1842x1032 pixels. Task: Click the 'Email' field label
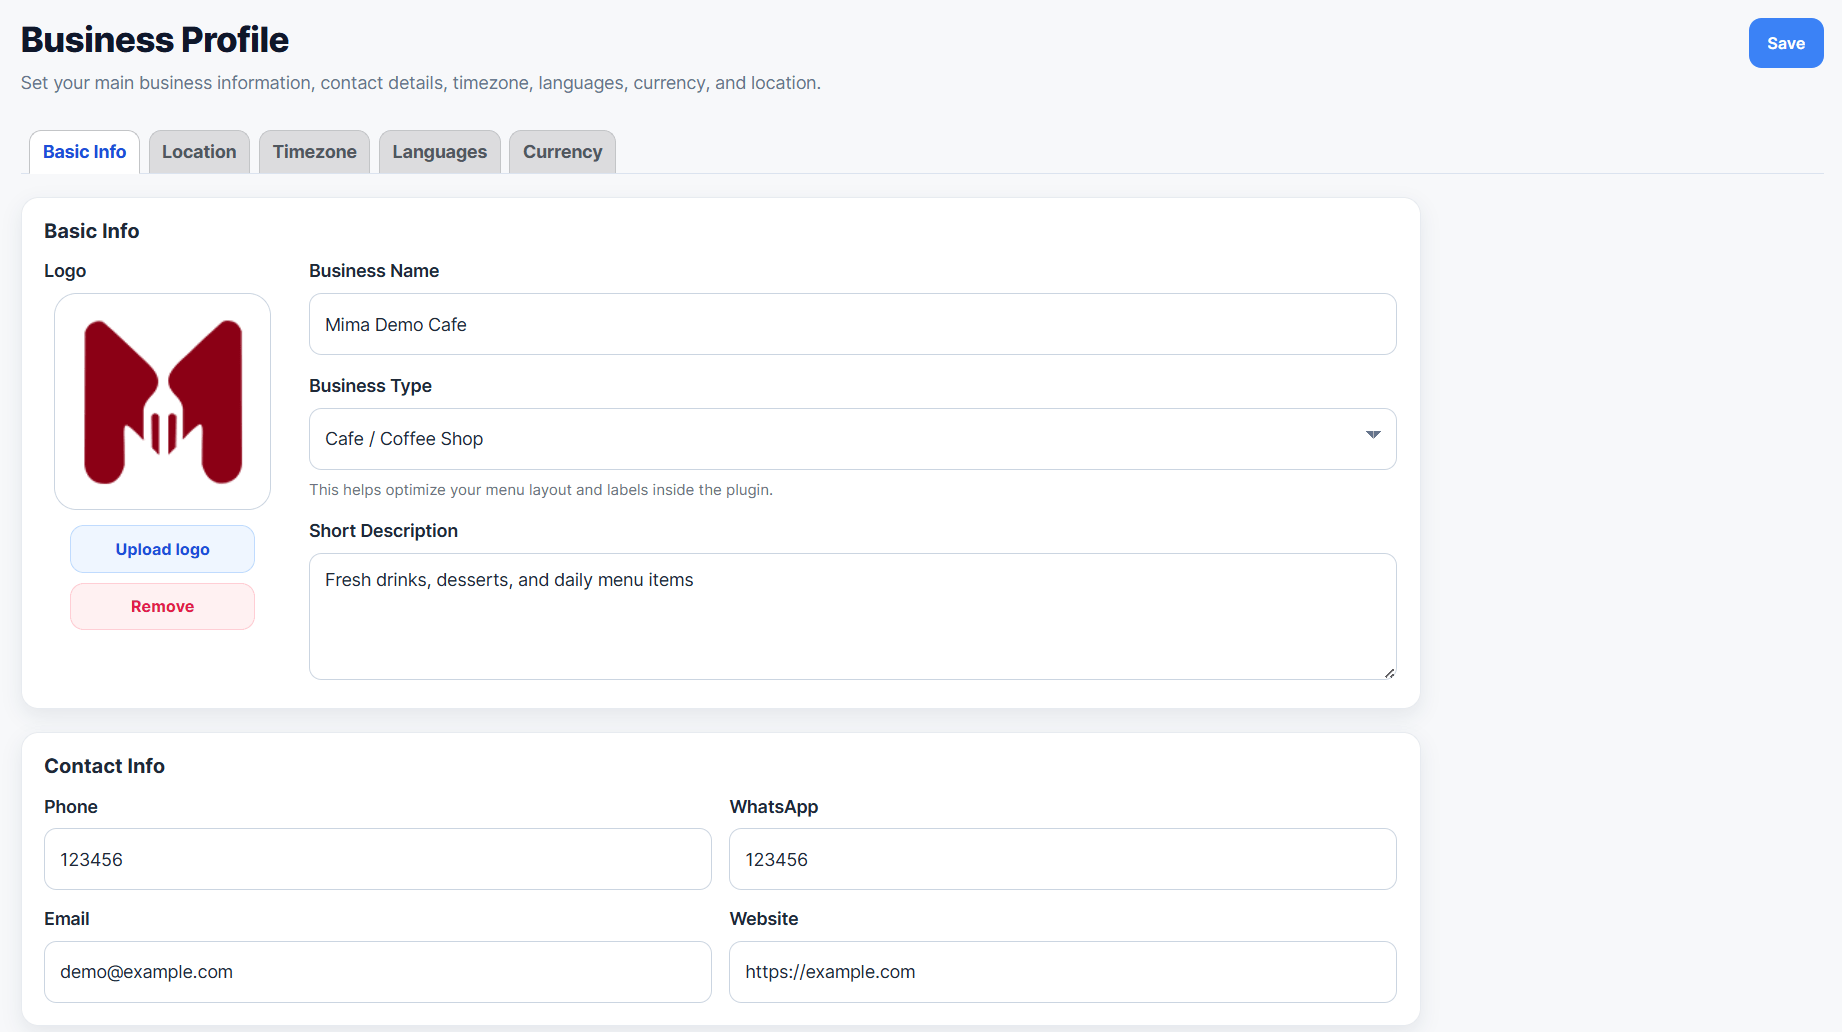pyautogui.click(x=67, y=919)
